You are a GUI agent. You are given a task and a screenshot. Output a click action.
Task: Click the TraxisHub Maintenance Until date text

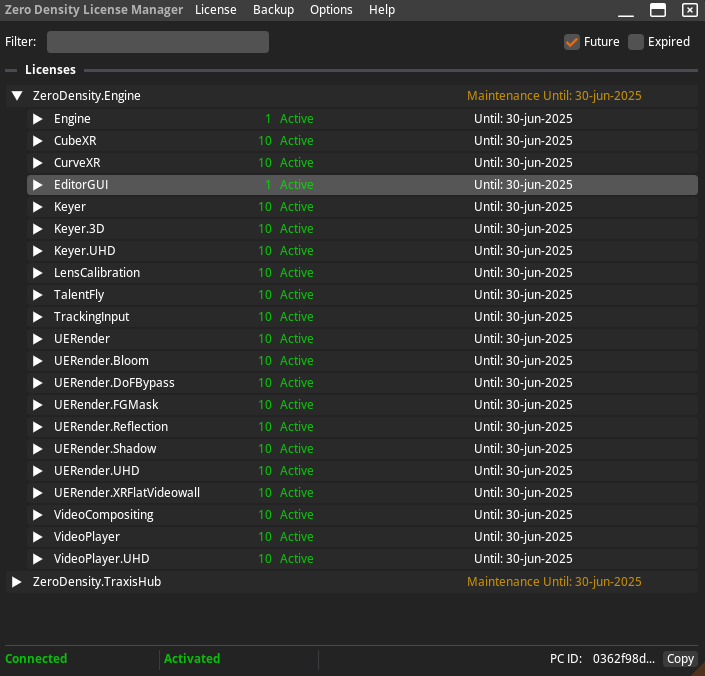pyautogui.click(x=554, y=582)
